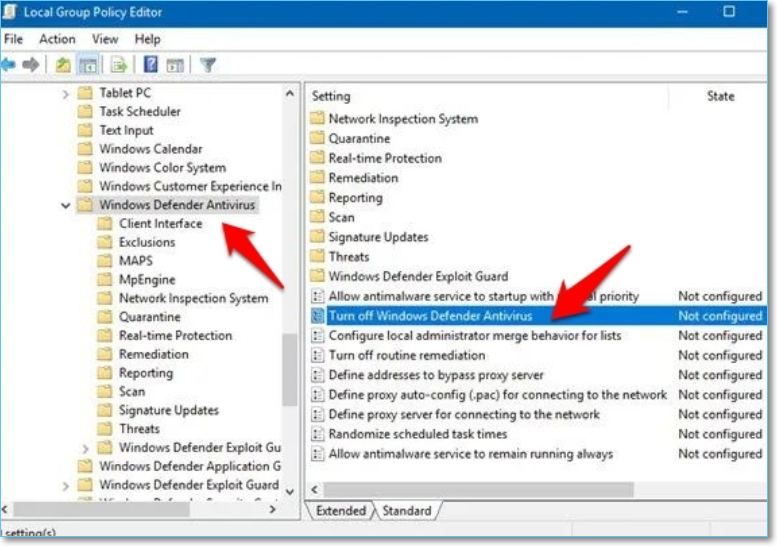Click settings pane horizontal scroll left arrow
This screenshot has width=777, height=546.
(x=315, y=490)
